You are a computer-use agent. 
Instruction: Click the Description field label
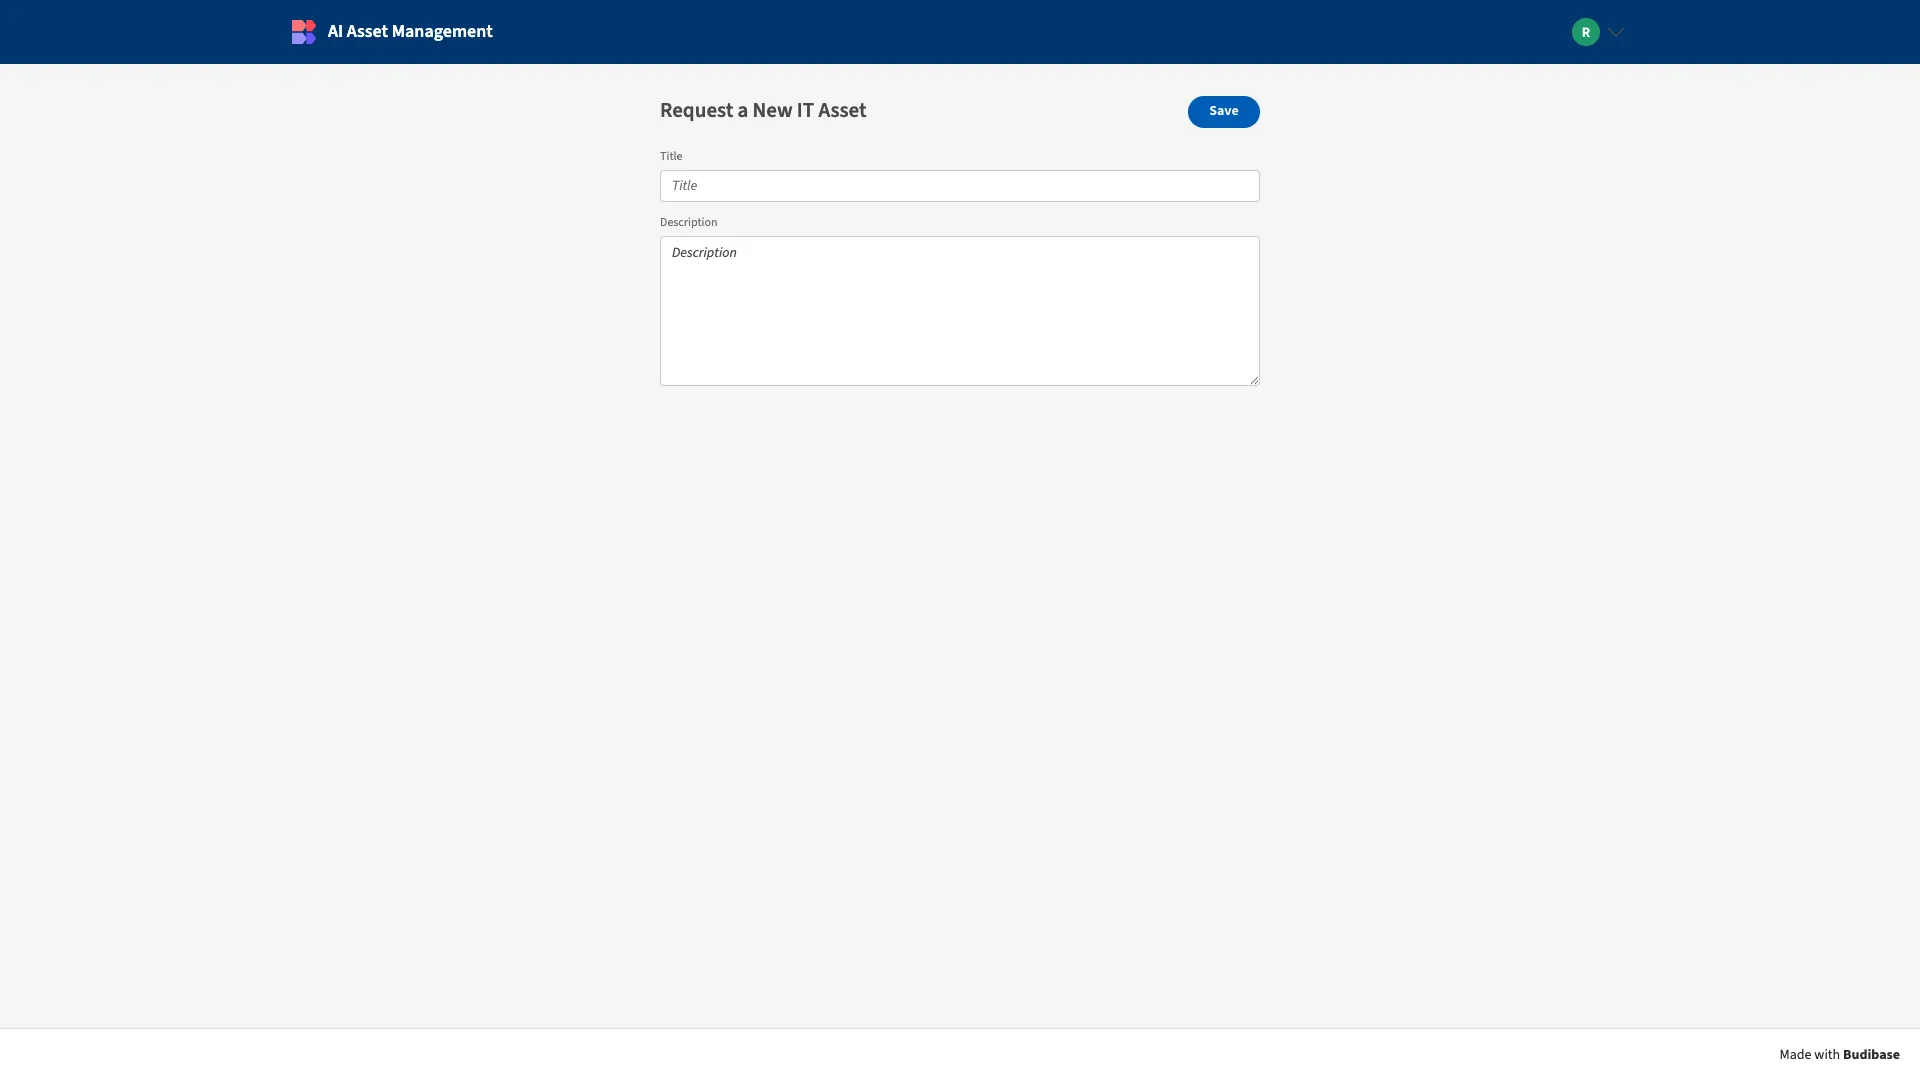click(688, 222)
